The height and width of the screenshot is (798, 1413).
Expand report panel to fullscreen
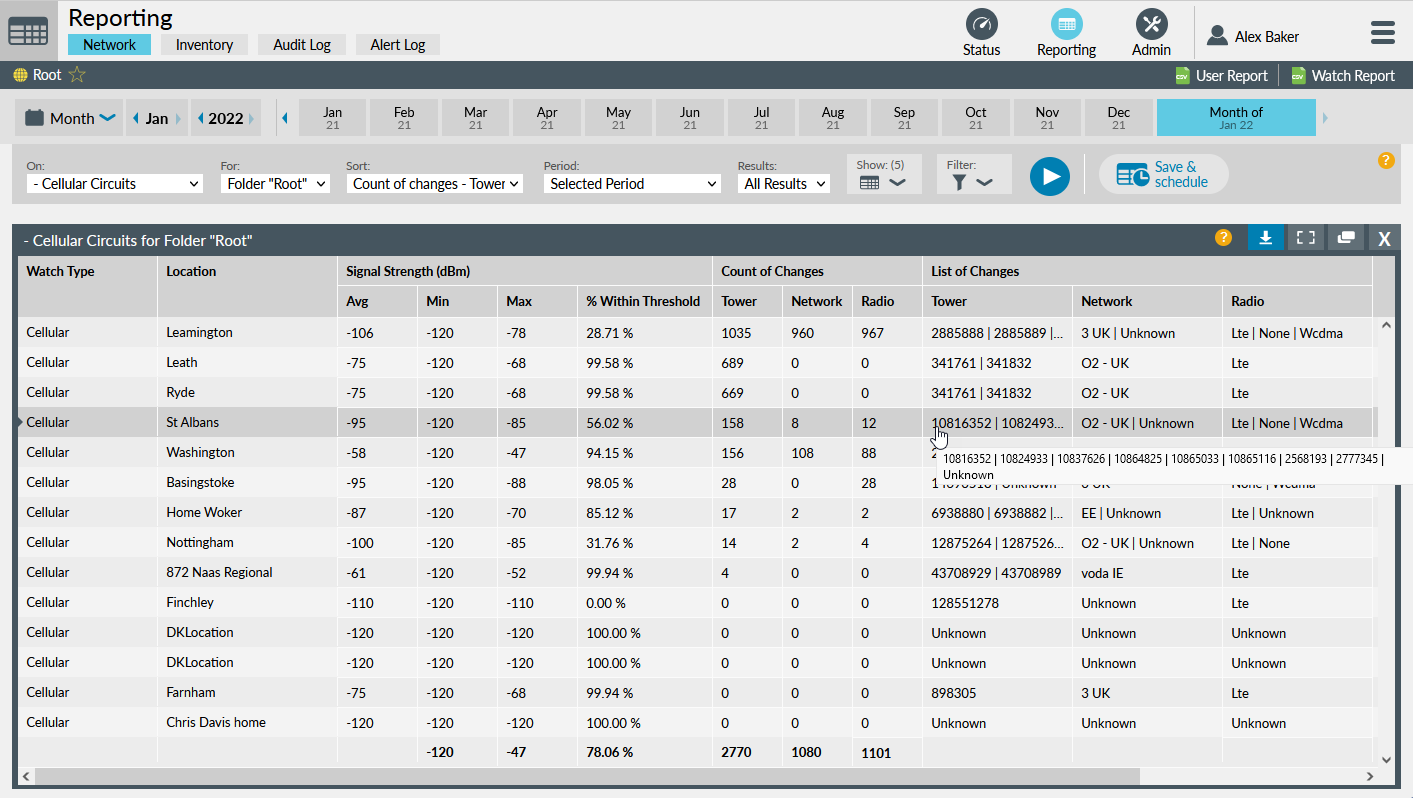click(1305, 237)
